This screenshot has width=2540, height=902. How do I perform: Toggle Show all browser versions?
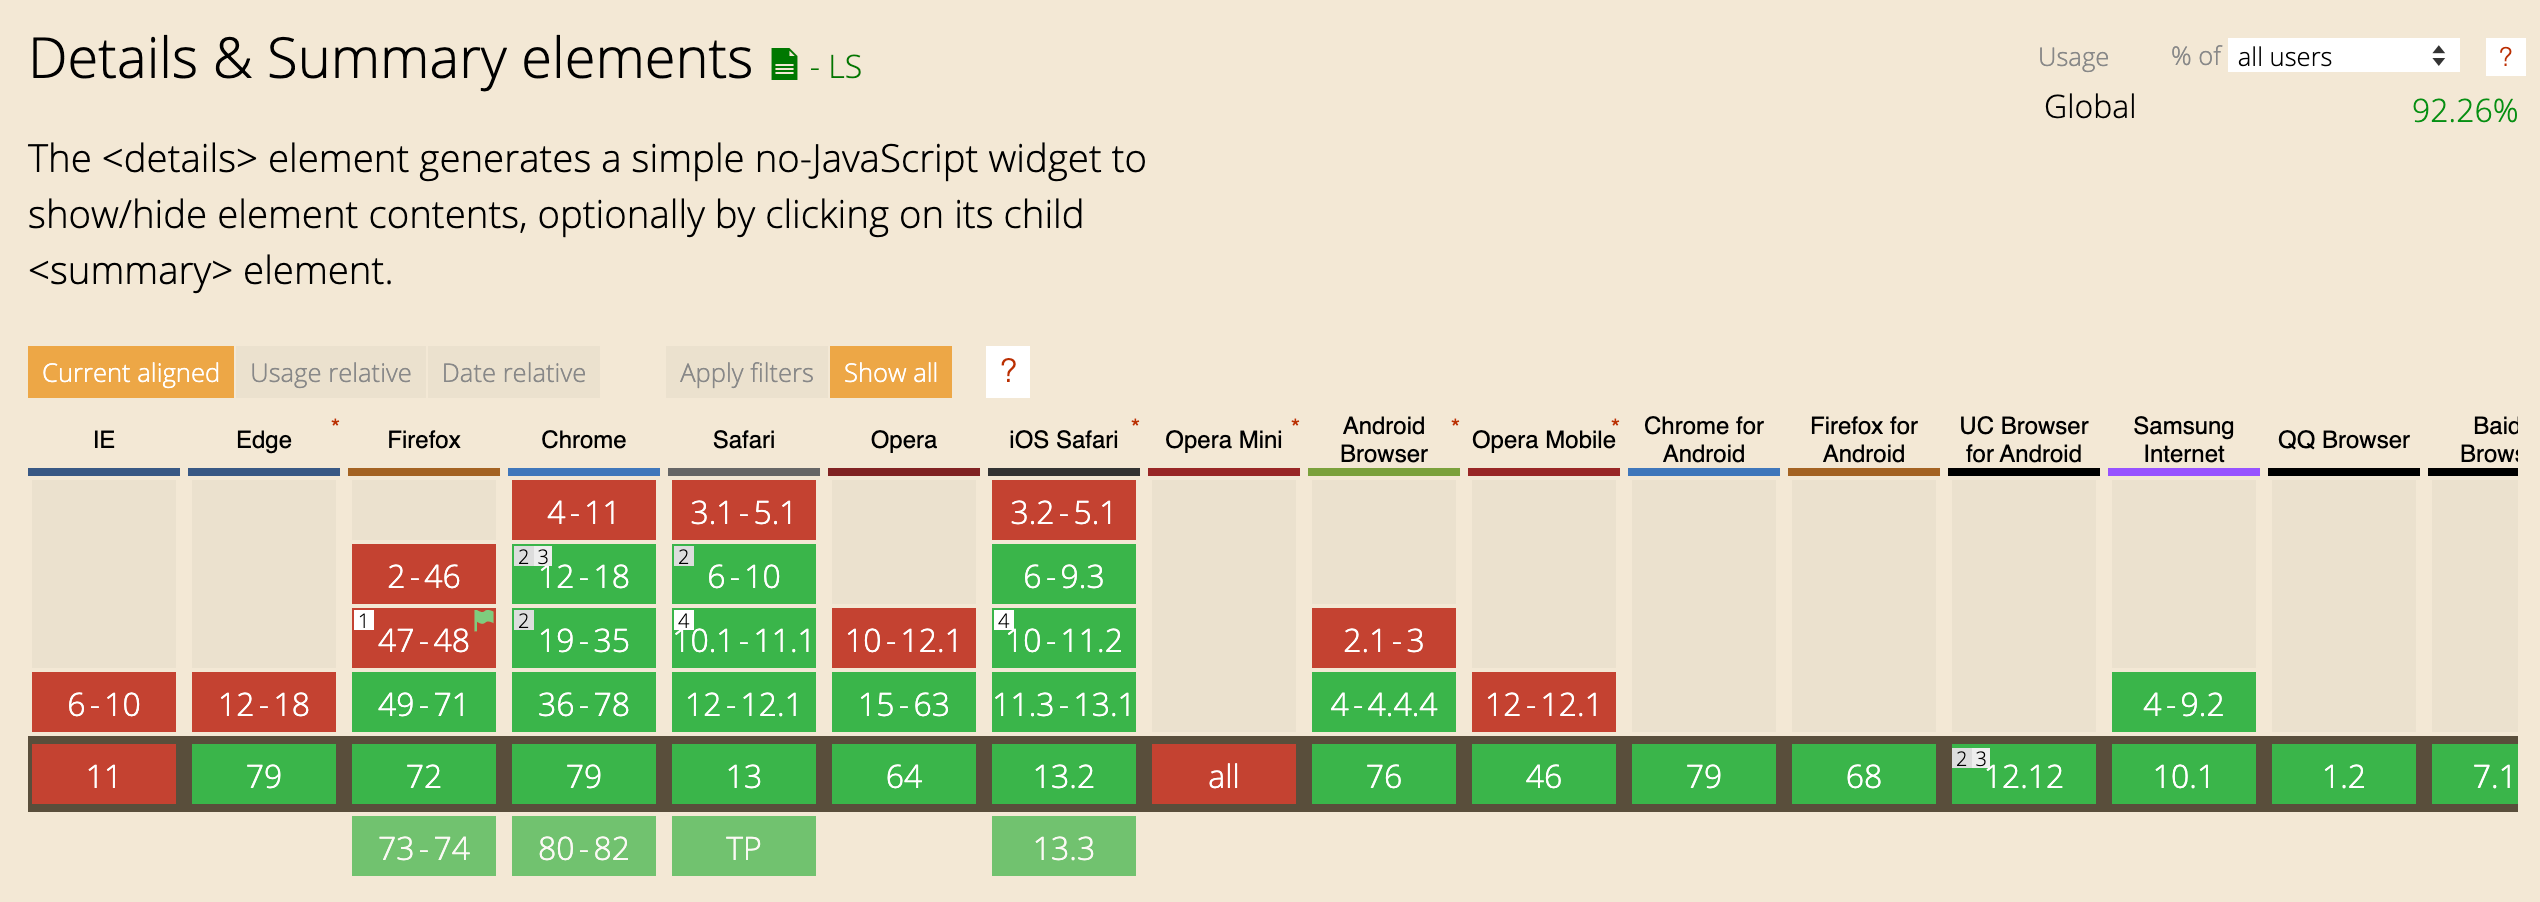tap(890, 372)
